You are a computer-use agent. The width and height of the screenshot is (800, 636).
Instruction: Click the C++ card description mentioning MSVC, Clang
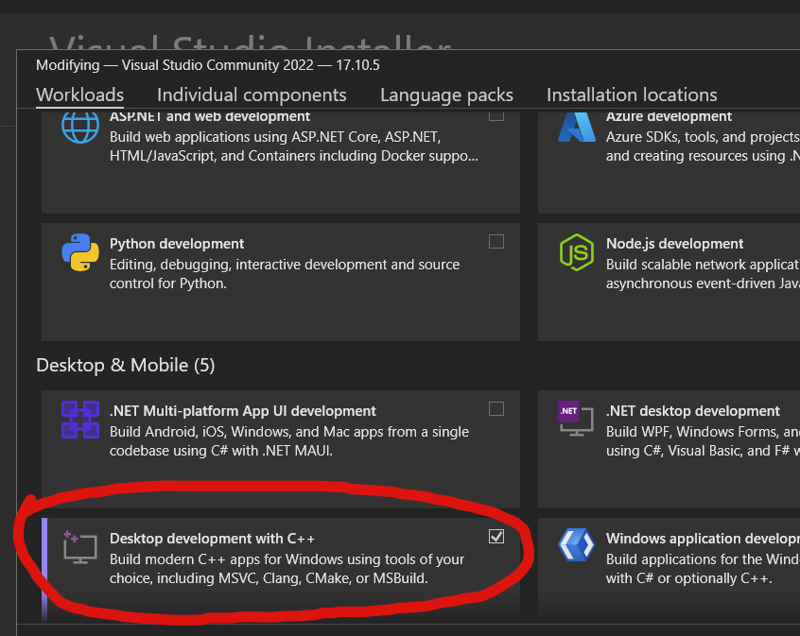click(287, 569)
